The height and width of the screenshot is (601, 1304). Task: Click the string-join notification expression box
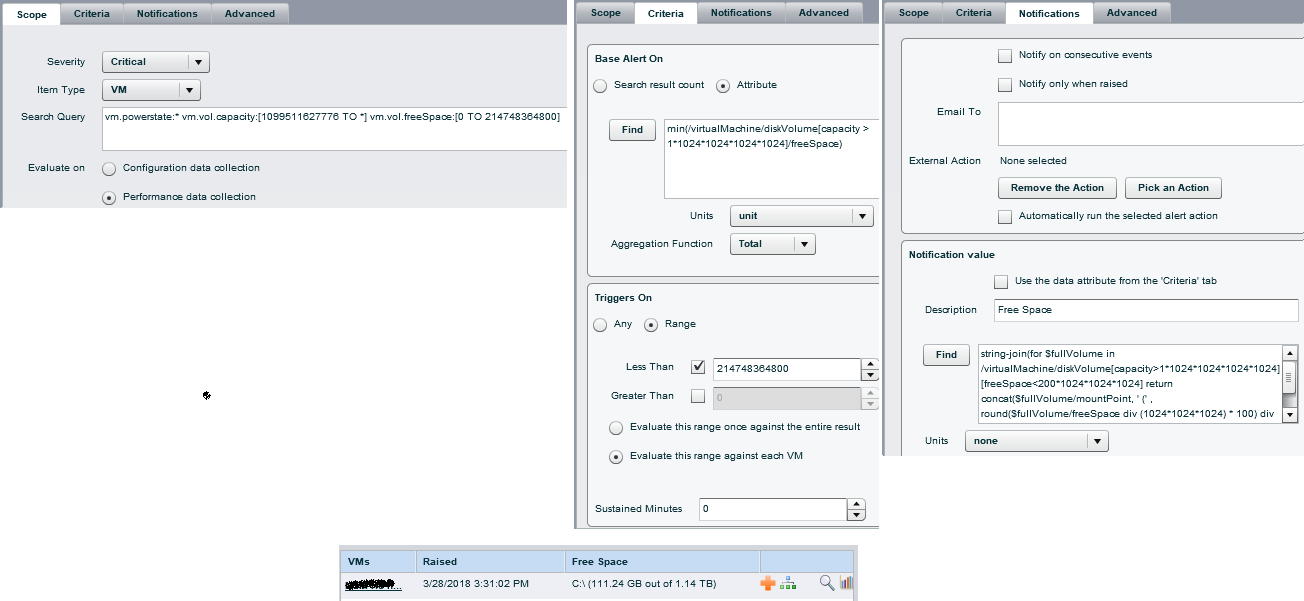point(1129,384)
